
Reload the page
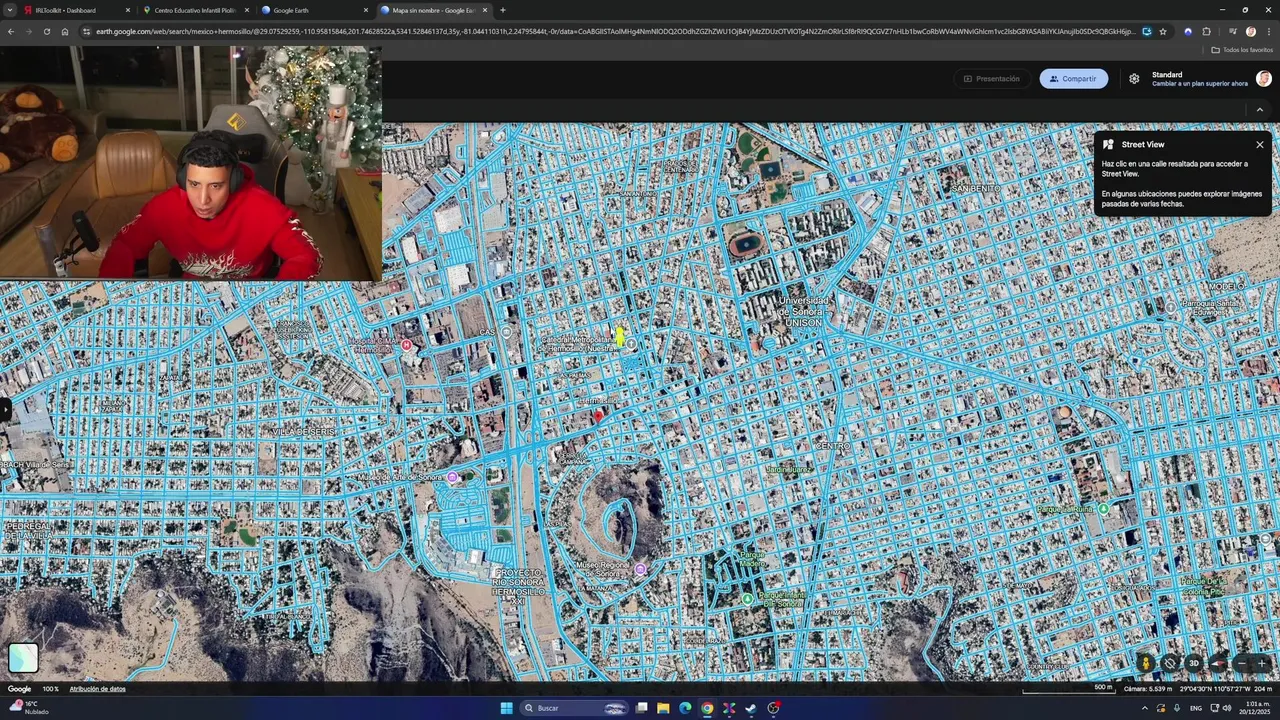46,31
